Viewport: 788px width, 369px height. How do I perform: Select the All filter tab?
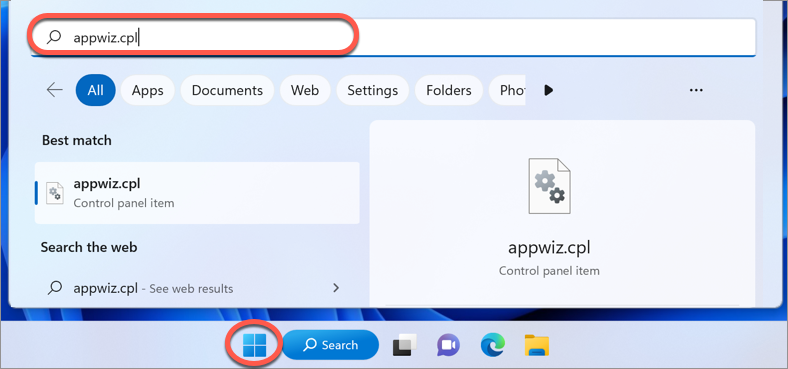pyautogui.click(x=95, y=90)
